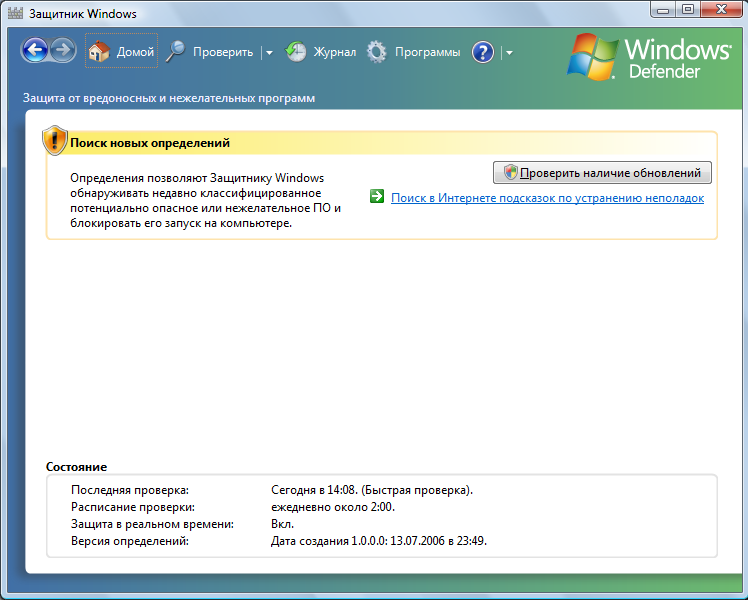Maximize the Защитник Windows window

[x=687, y=10]
